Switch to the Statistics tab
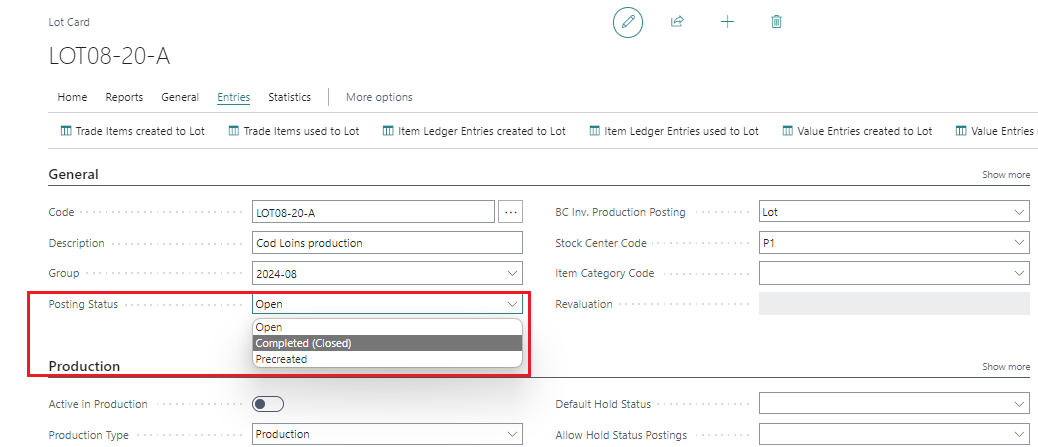 tap(289, 97)
